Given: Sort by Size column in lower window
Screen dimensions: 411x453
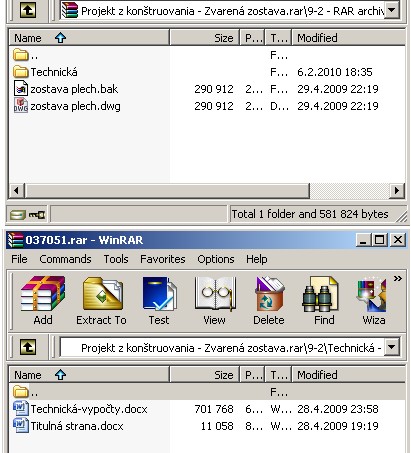Looking at the screenshot, I should click(x=204, y=375).
